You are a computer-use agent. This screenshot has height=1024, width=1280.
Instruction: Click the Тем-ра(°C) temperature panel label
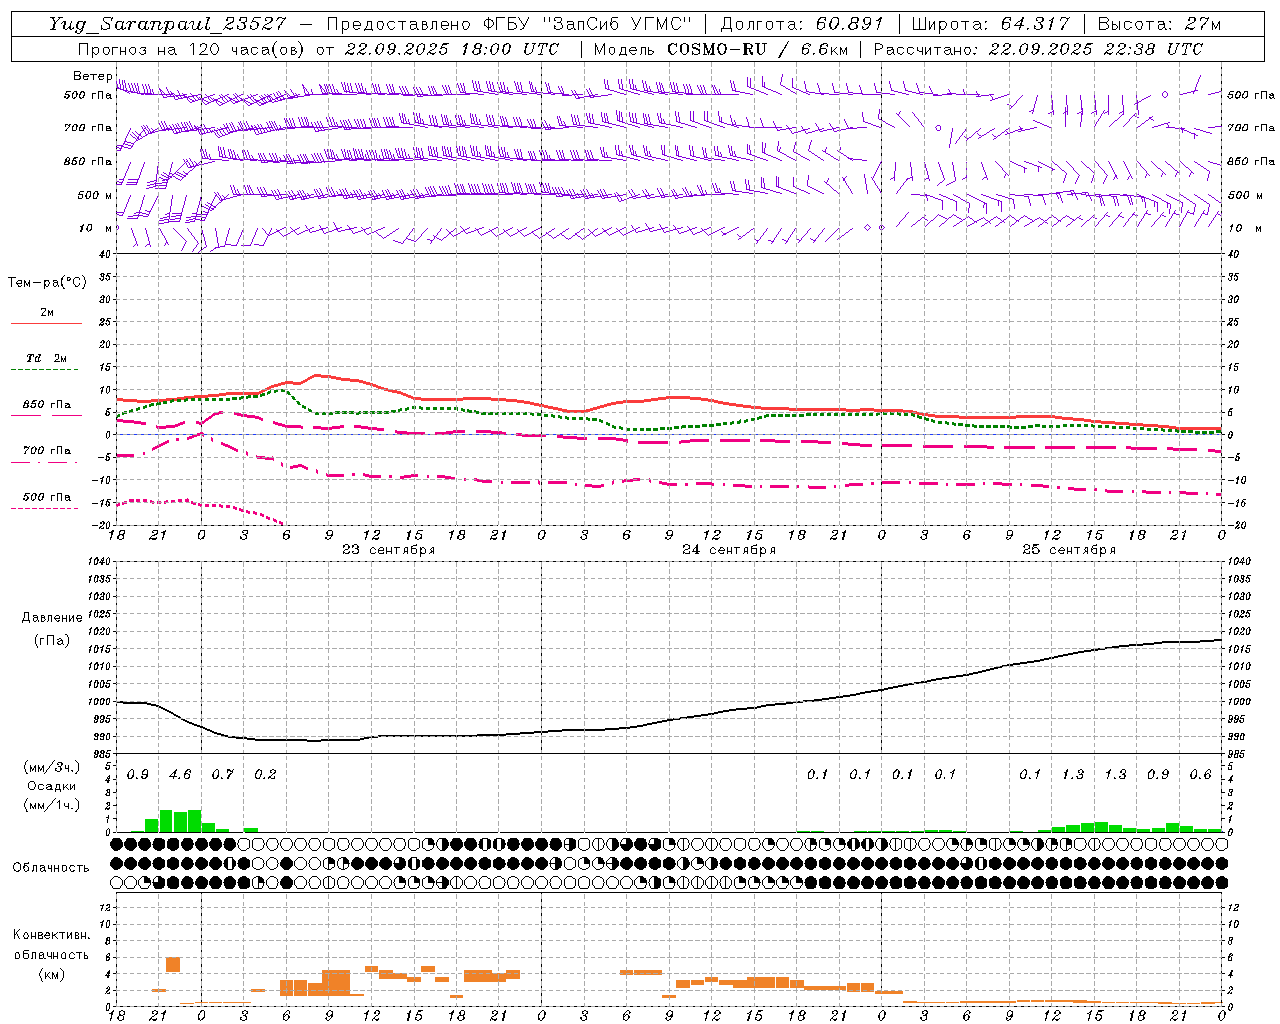tap(47, 283)
